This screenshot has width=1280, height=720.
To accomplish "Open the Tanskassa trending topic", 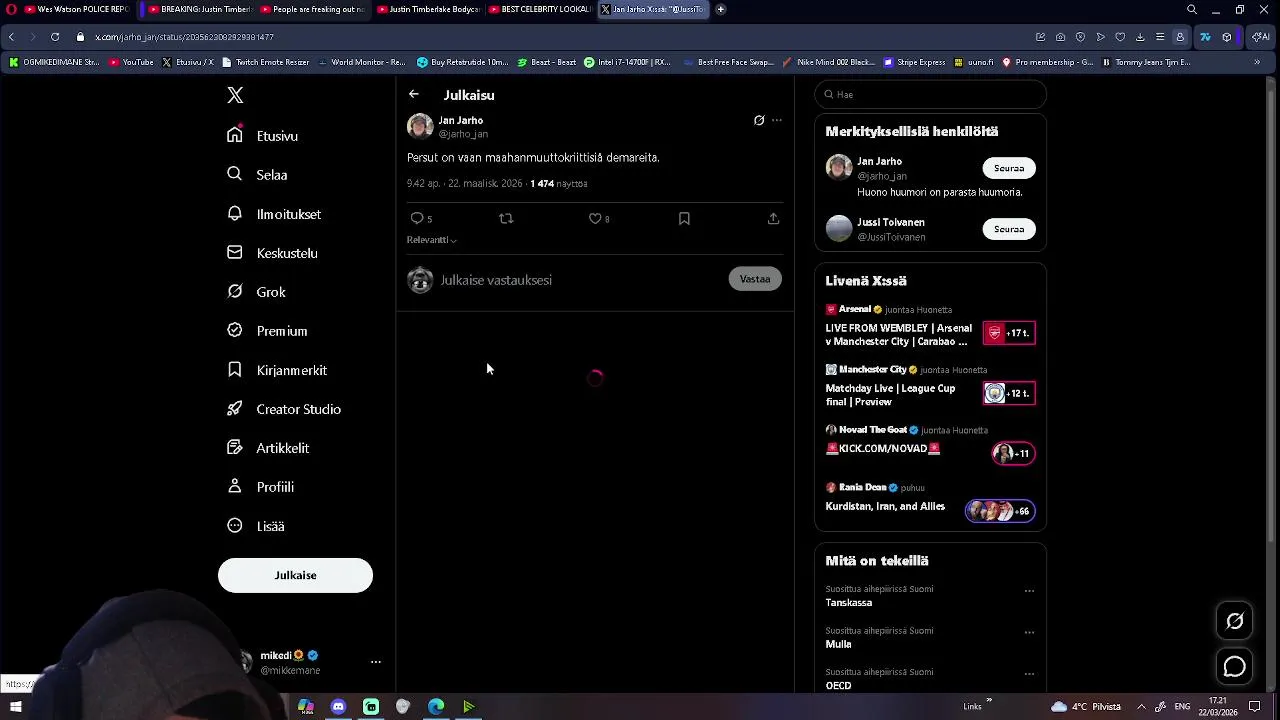I will (849, 603).
